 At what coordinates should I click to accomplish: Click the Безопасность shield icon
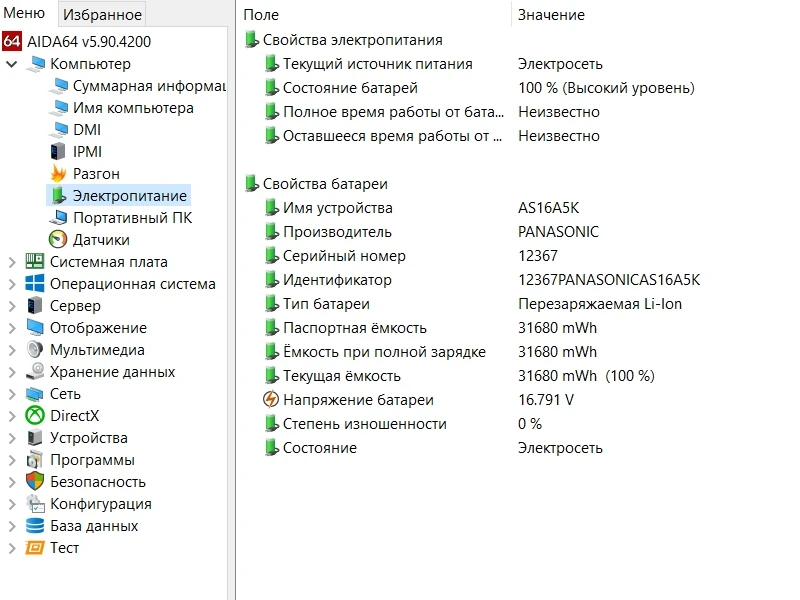tap(35, 481)
